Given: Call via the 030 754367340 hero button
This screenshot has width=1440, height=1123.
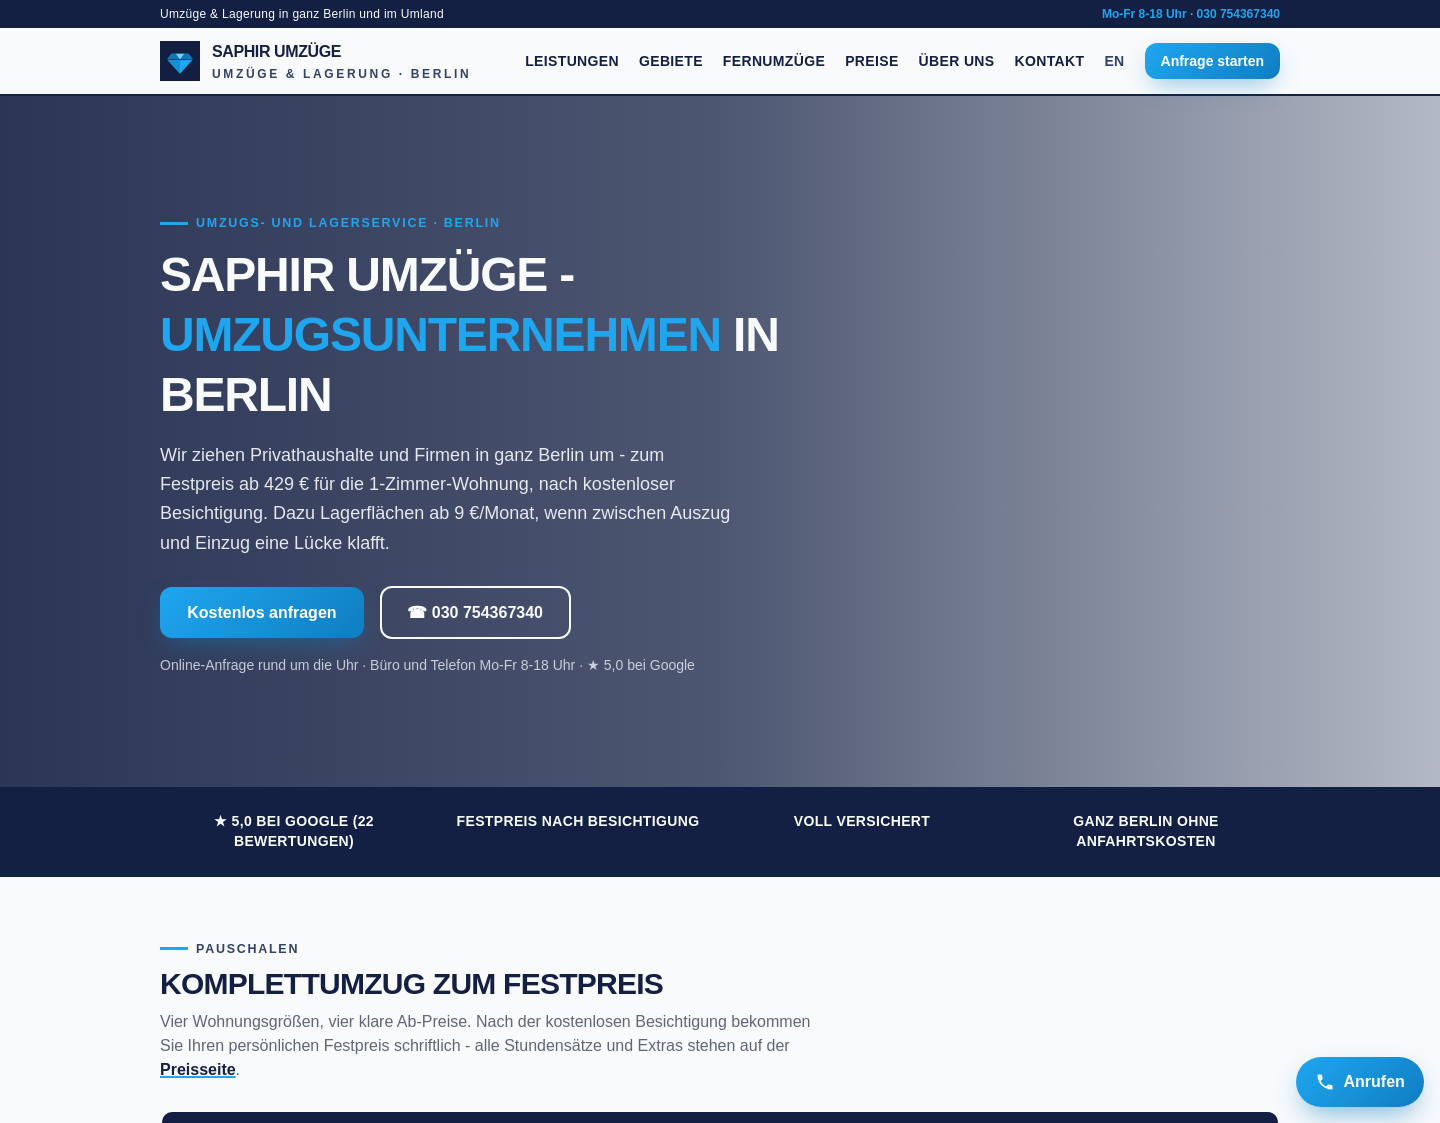Looking at the screenshot, I should (x=475, y=612).
